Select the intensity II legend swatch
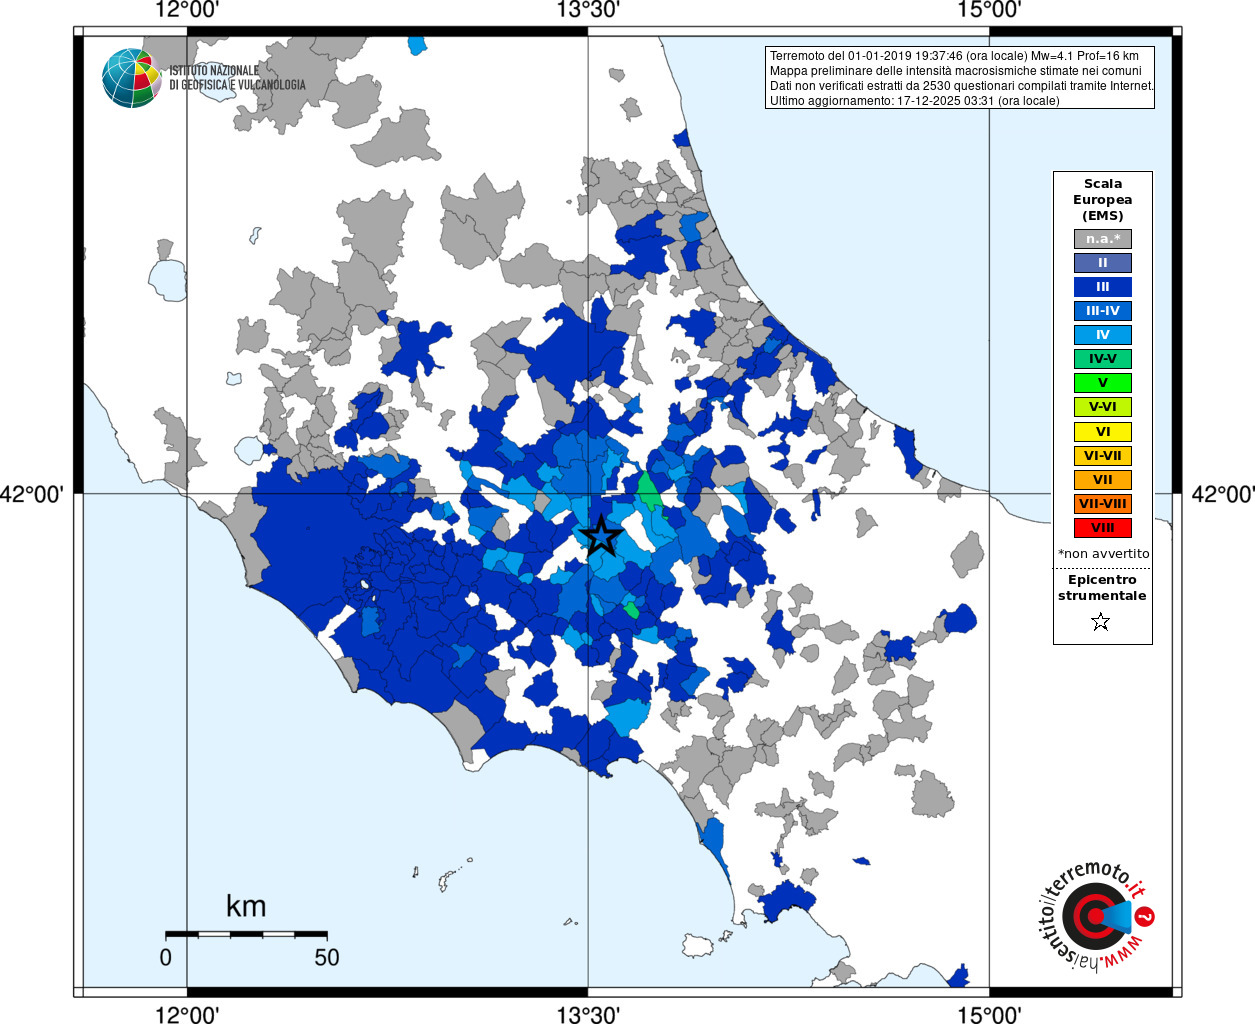Screen dimensions: 1255x1024 [x=1103, y=263]
